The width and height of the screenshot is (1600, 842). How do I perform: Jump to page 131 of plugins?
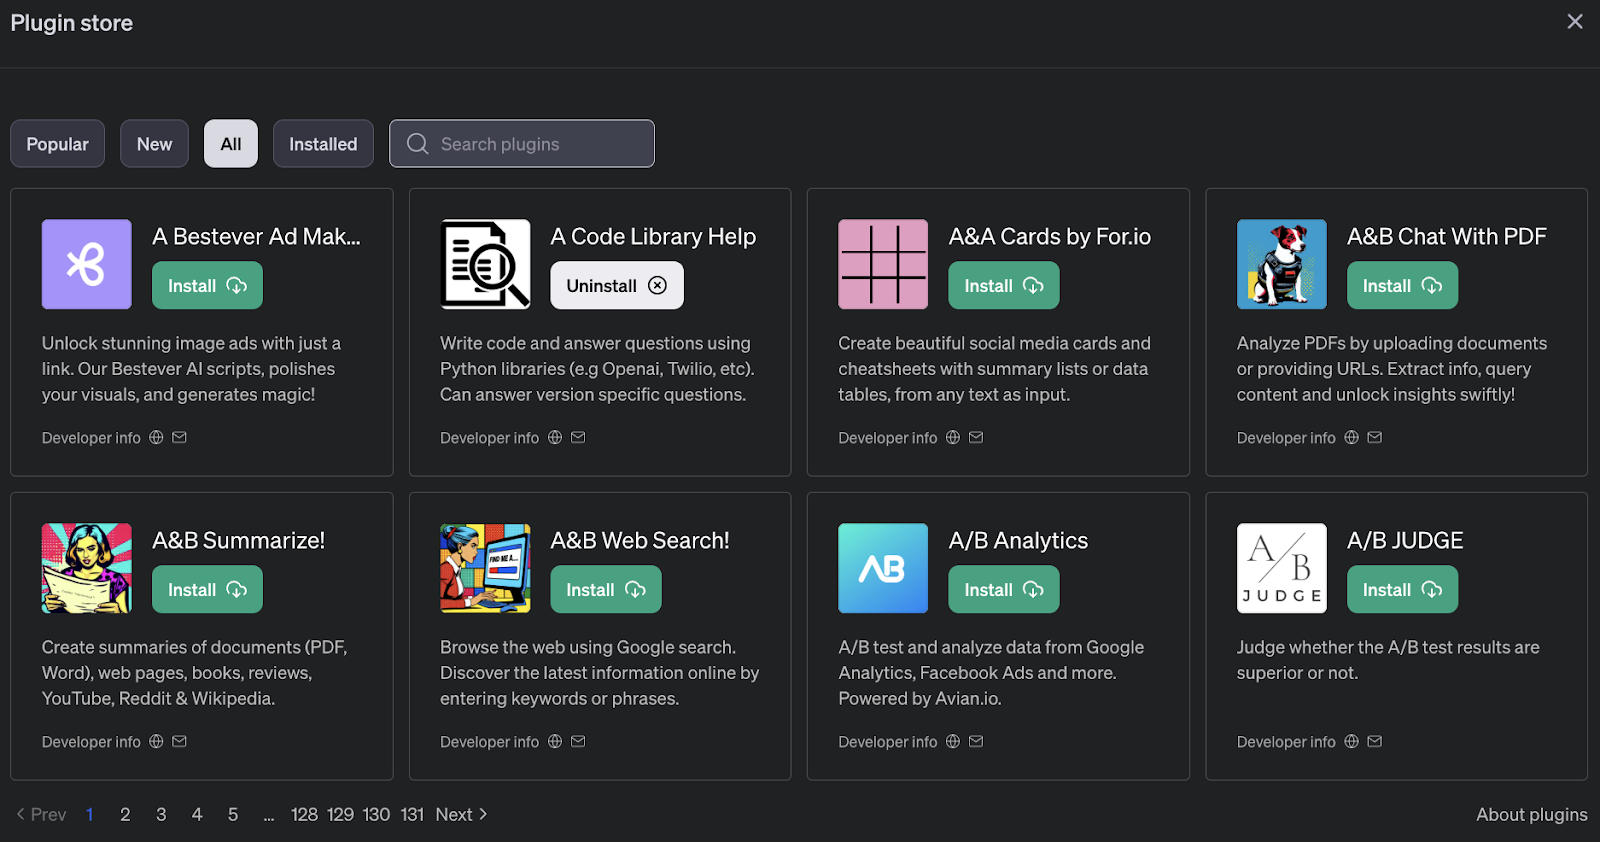click(412, 814)
